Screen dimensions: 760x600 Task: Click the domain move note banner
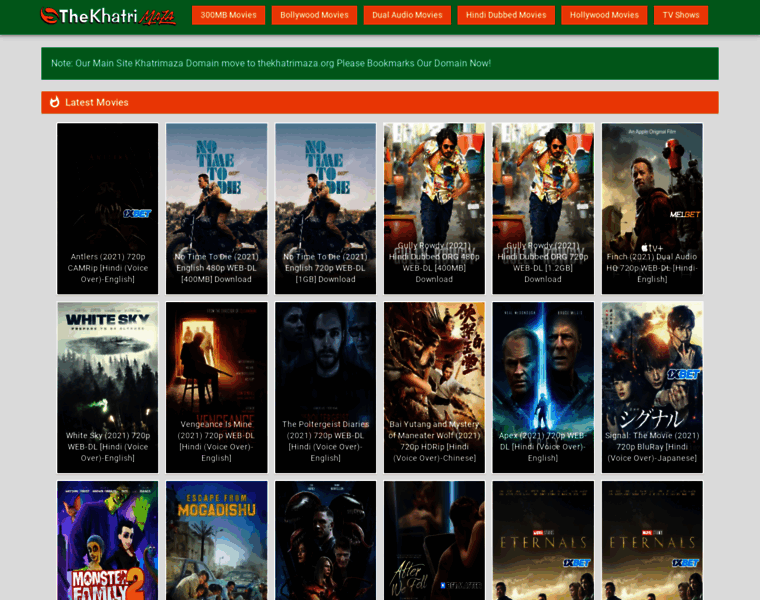380,63
